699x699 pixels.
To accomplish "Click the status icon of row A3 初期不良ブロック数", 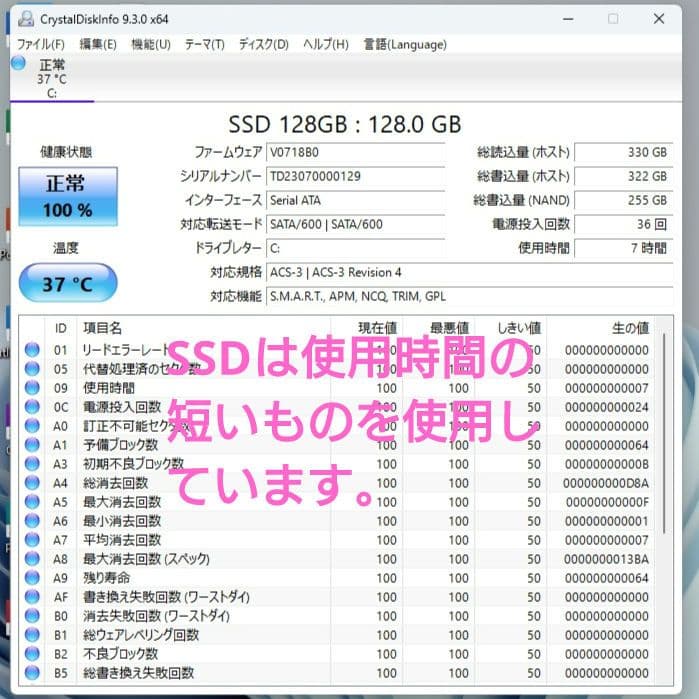I will pyautogui.click(x=32, y=464).
